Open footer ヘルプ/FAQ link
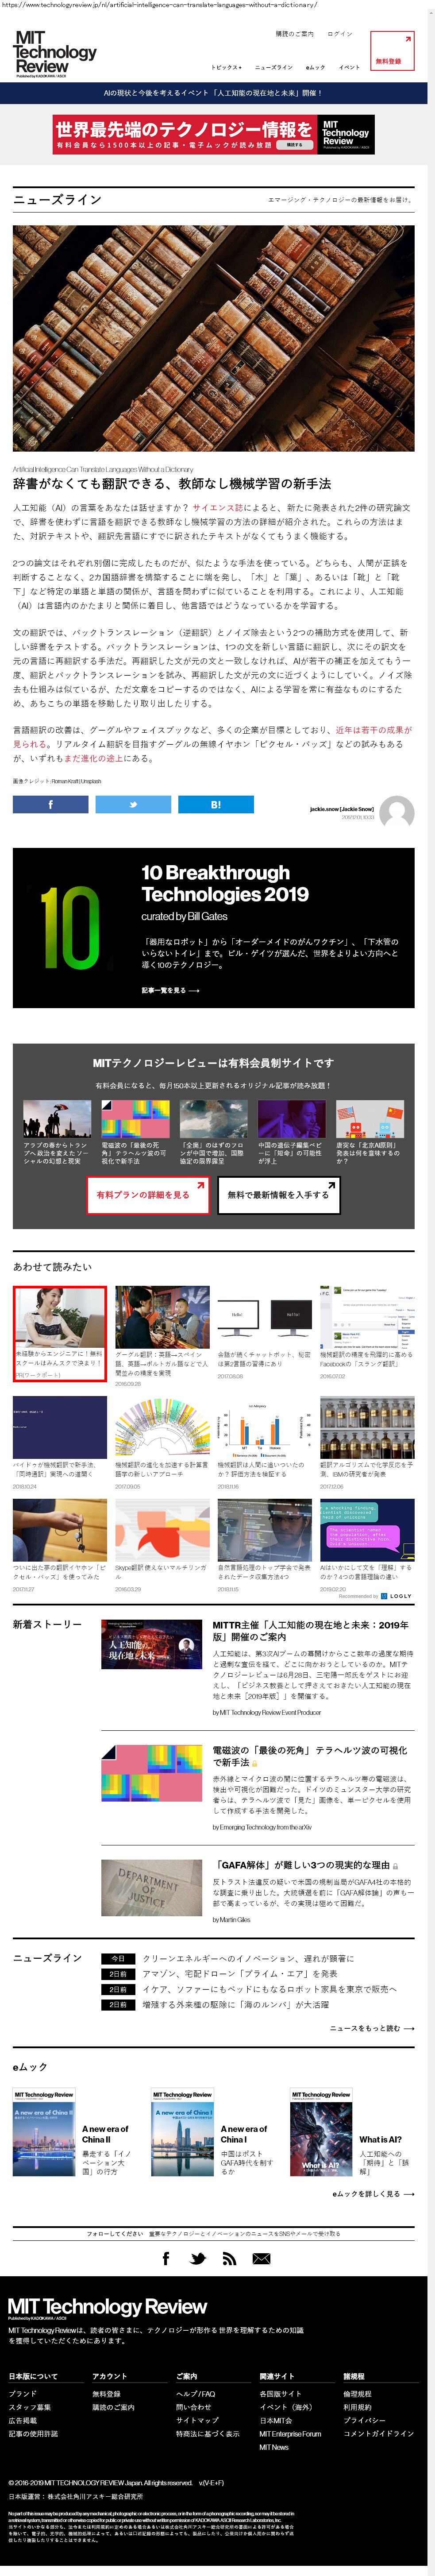 pyautogui.click(x=195, y=2394)
